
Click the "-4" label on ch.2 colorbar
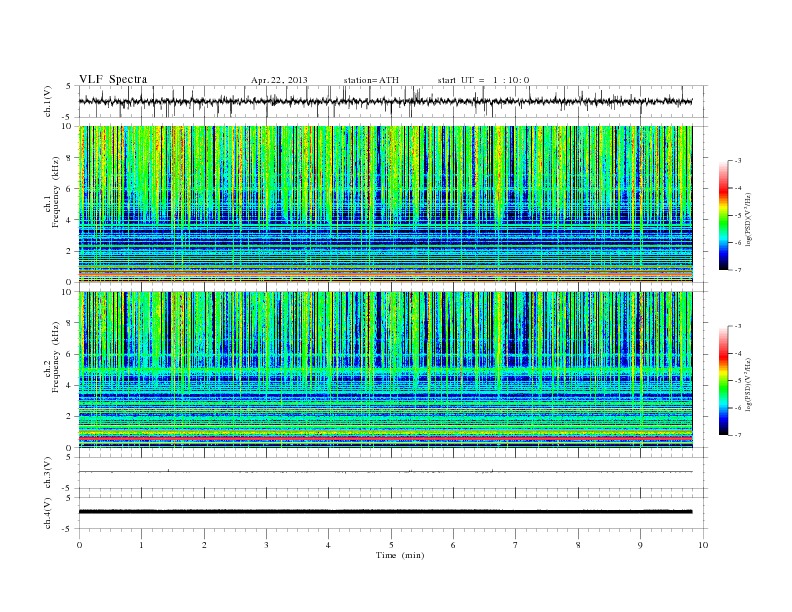(x=738, y=353)
